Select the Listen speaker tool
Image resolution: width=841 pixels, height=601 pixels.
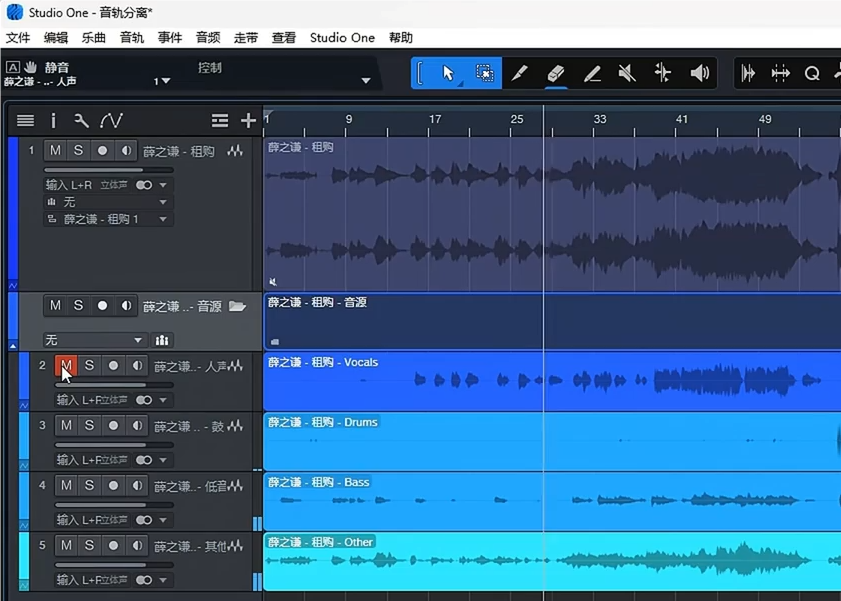pos(700,73)
